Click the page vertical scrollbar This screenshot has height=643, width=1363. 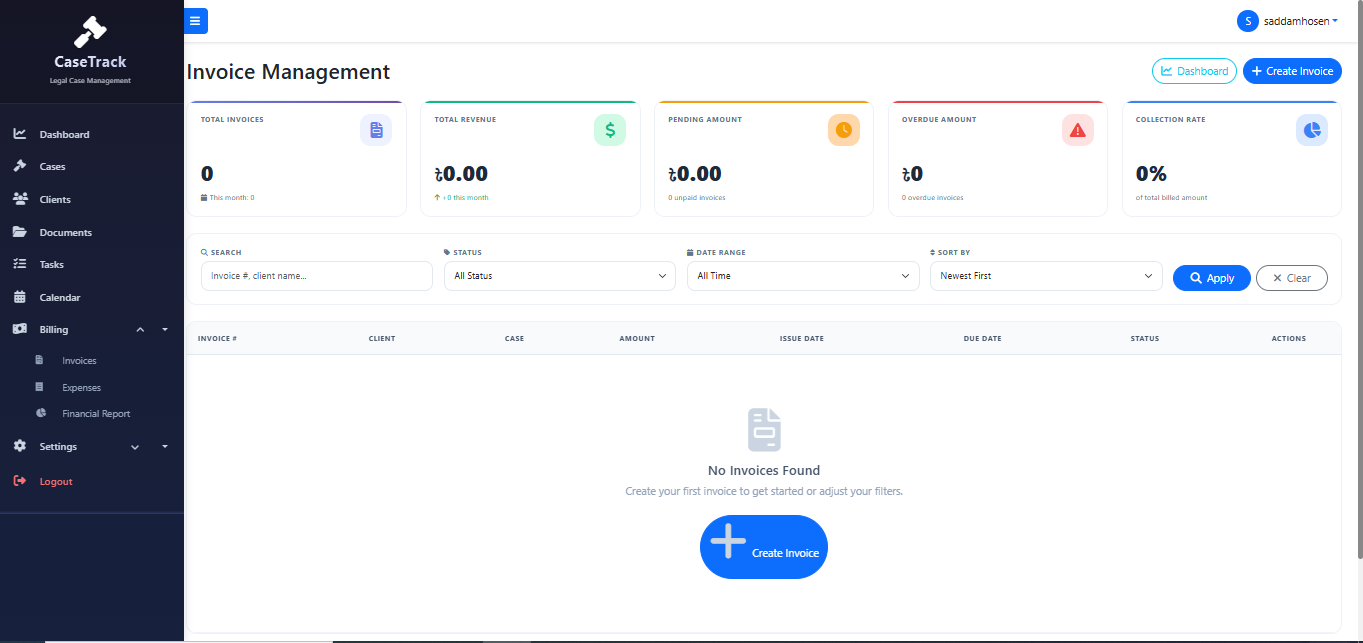(x=1359, y=280)
